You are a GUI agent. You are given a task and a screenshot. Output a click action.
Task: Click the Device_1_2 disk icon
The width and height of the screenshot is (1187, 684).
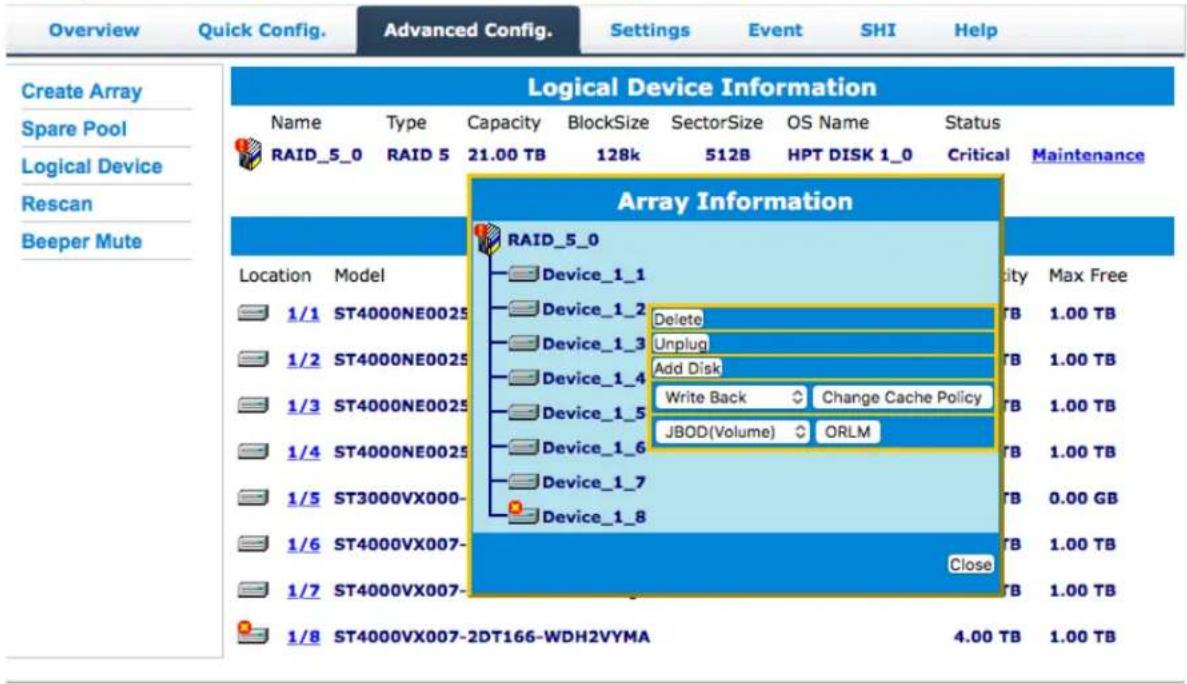coord(523,309)
